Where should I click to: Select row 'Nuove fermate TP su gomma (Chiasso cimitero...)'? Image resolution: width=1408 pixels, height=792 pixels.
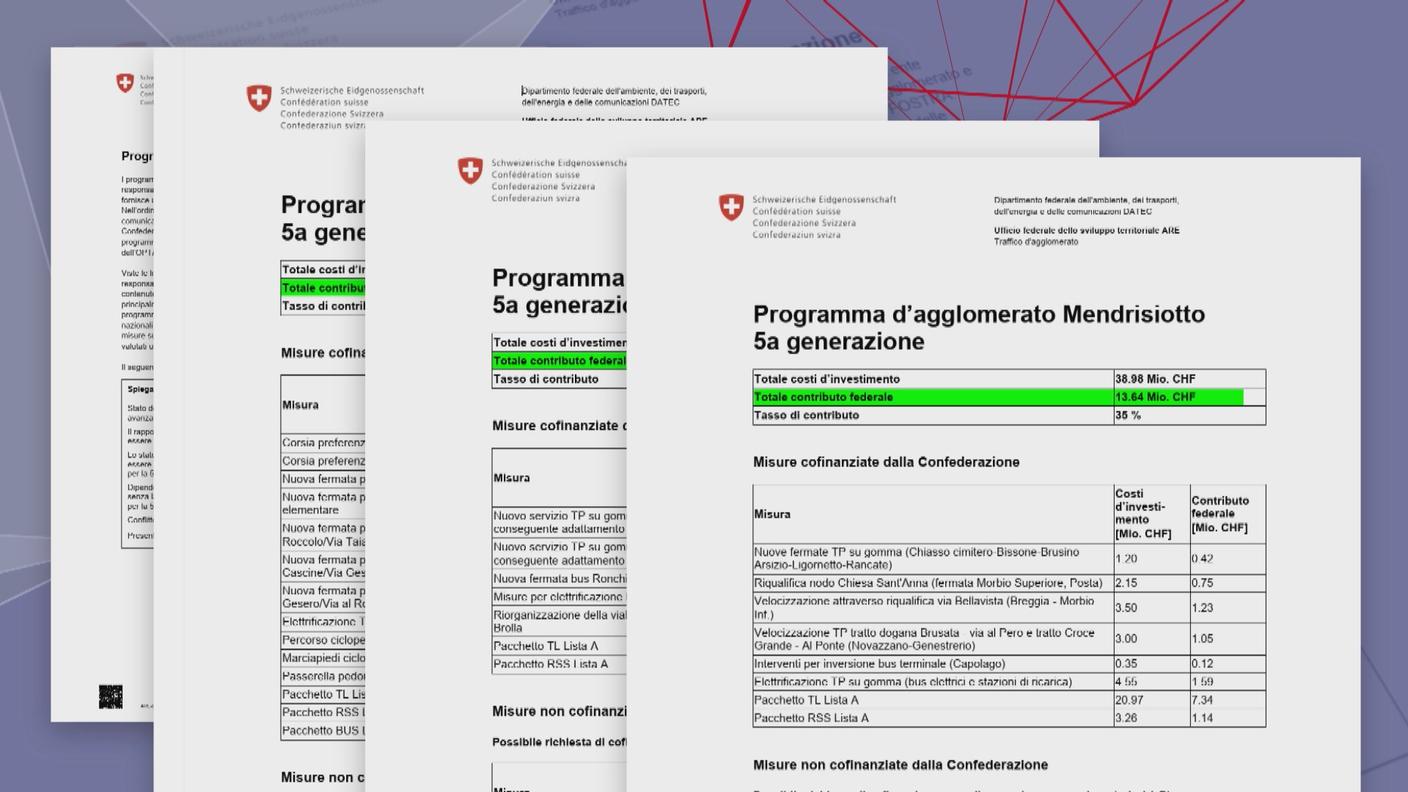(1009, 558)
